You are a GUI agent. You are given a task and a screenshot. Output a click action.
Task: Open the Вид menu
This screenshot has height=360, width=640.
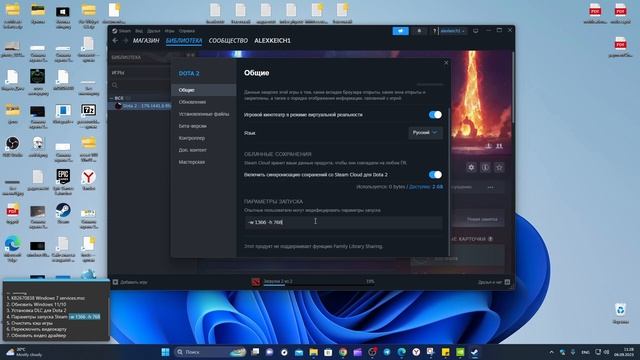(139, 31)
